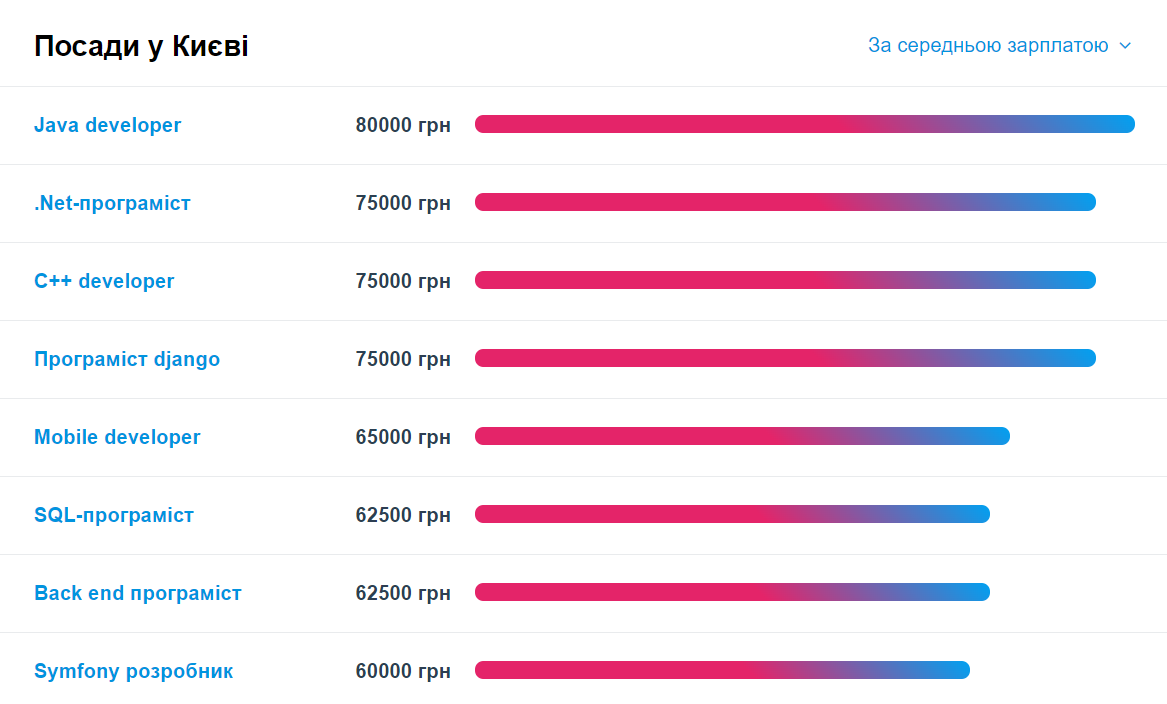Open the Mobile developer position link

117,437
